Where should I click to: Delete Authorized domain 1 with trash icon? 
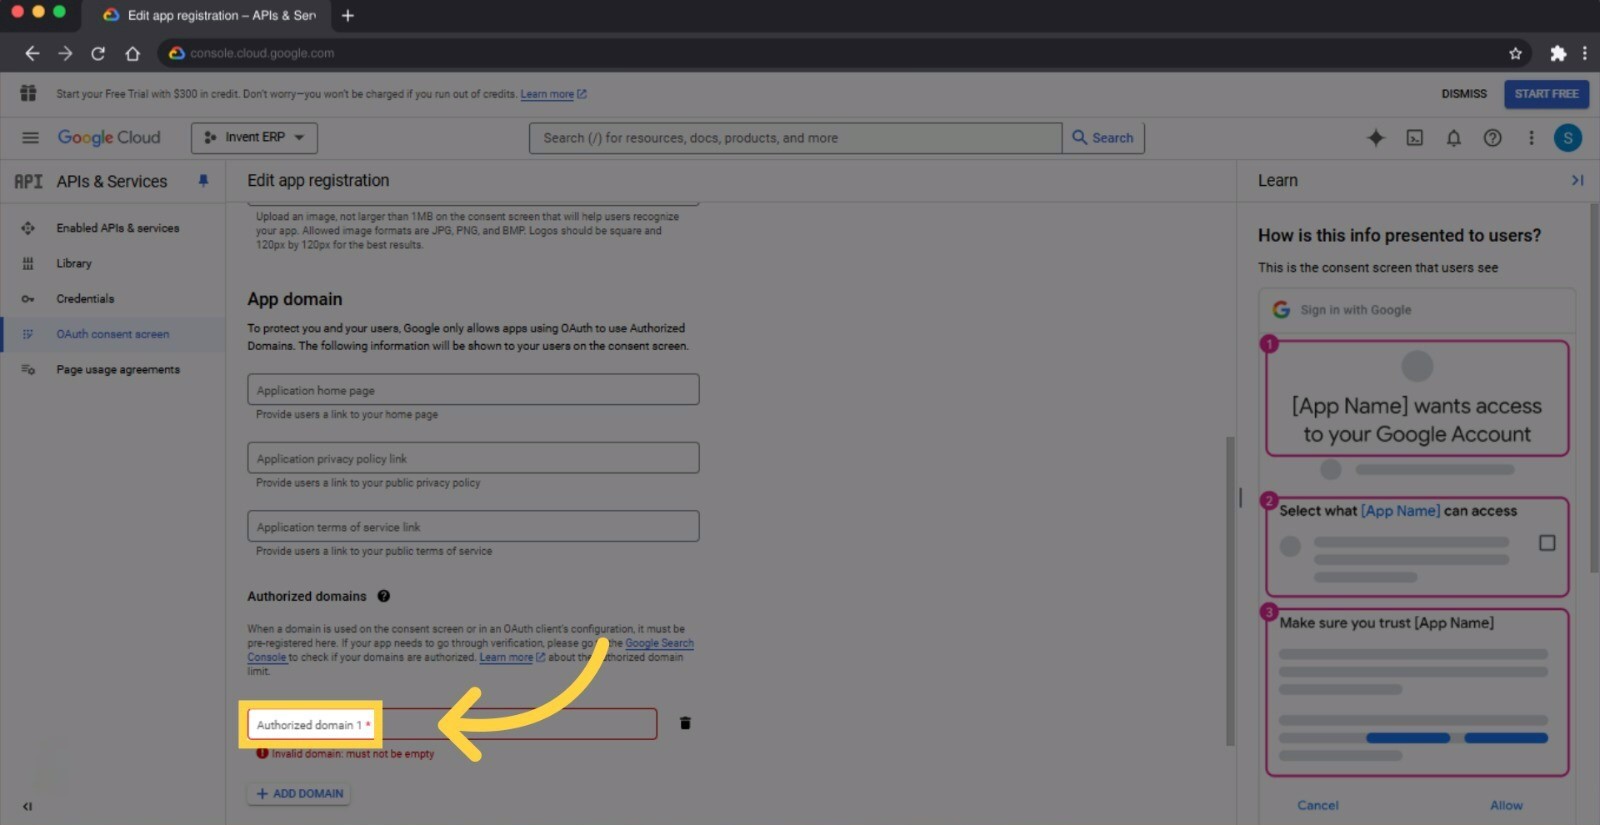click(x=685, y=723)
